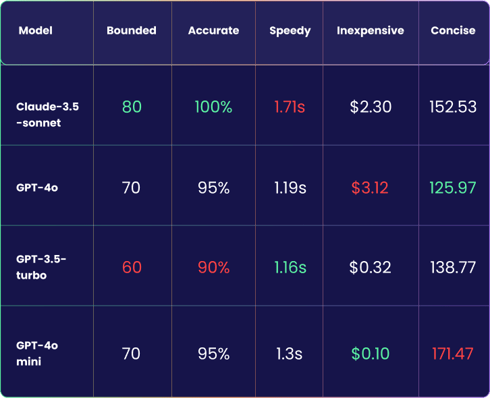Click the Accurate column header
This screenshot has height=398, width=490.
(x=214, y=31)
